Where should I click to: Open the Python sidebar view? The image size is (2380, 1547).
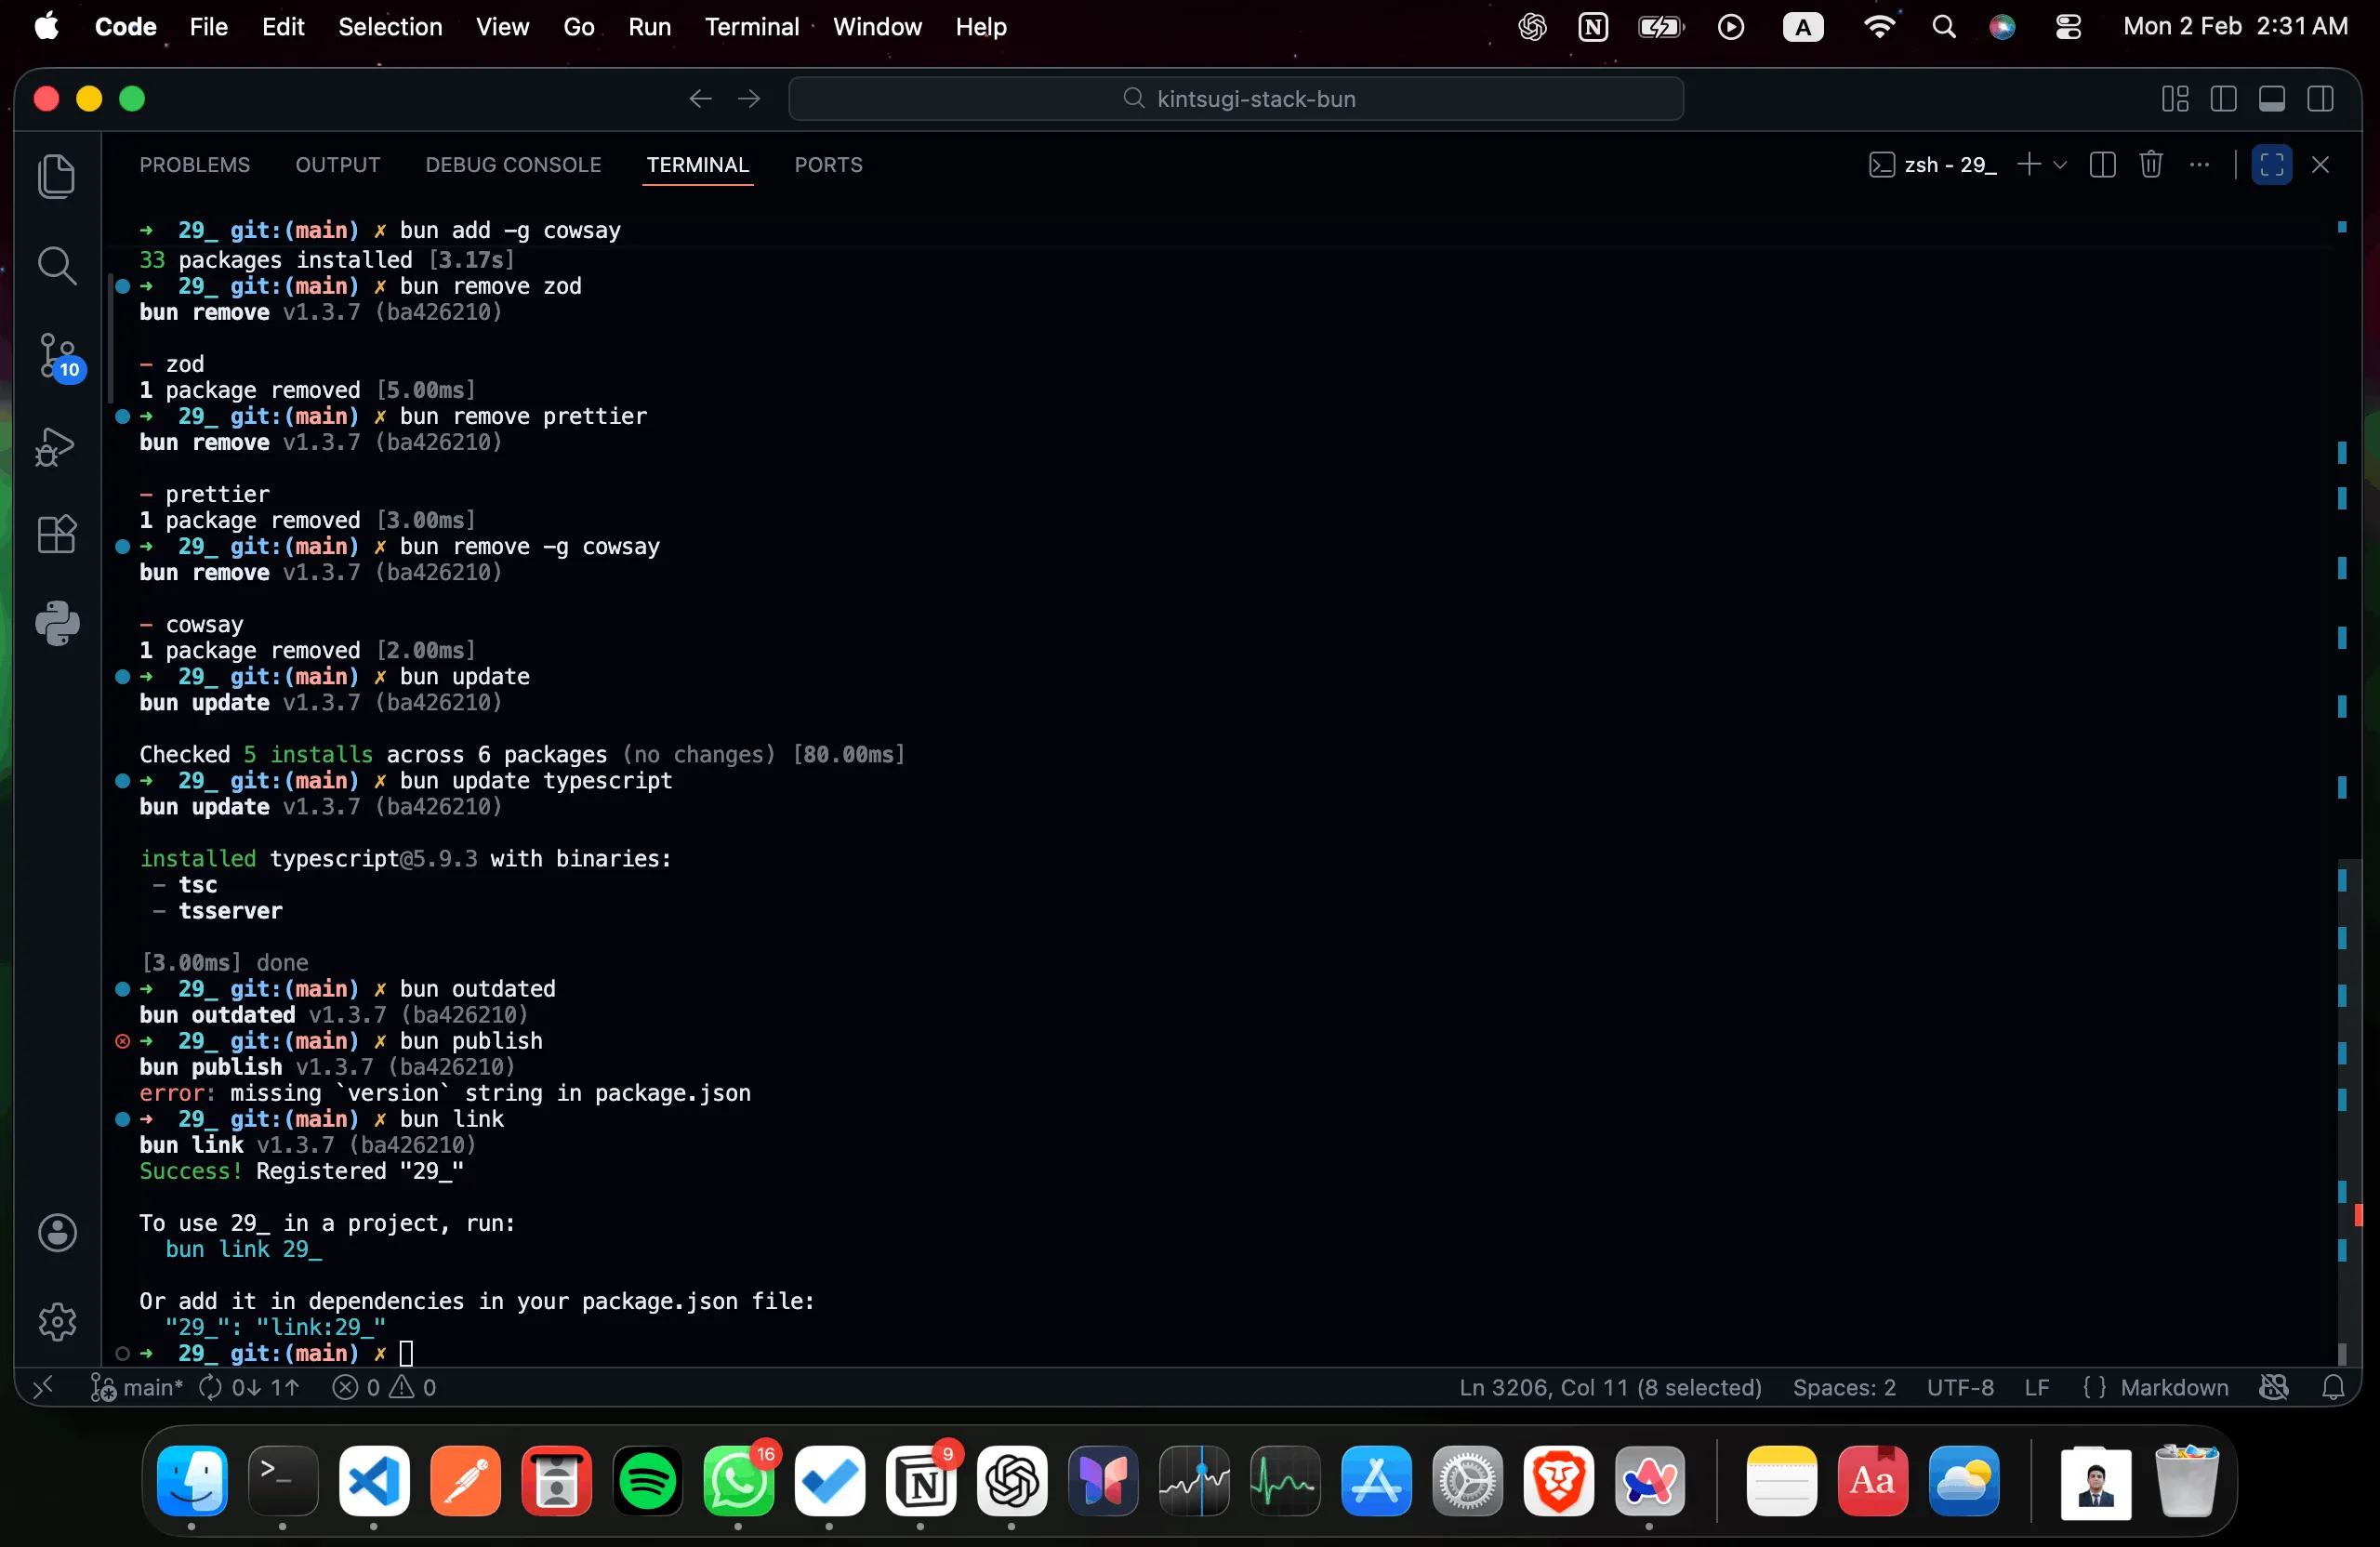(57, 623)
